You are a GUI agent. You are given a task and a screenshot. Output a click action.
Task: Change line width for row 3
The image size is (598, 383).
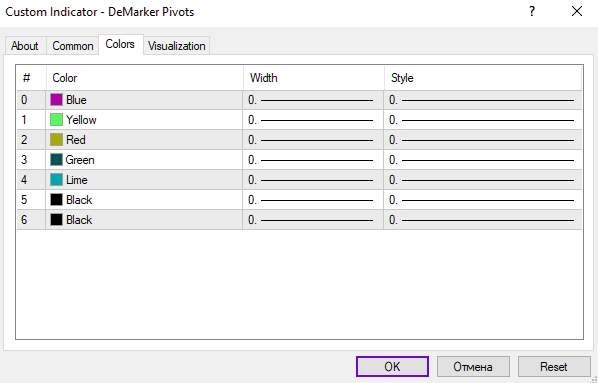313,159
